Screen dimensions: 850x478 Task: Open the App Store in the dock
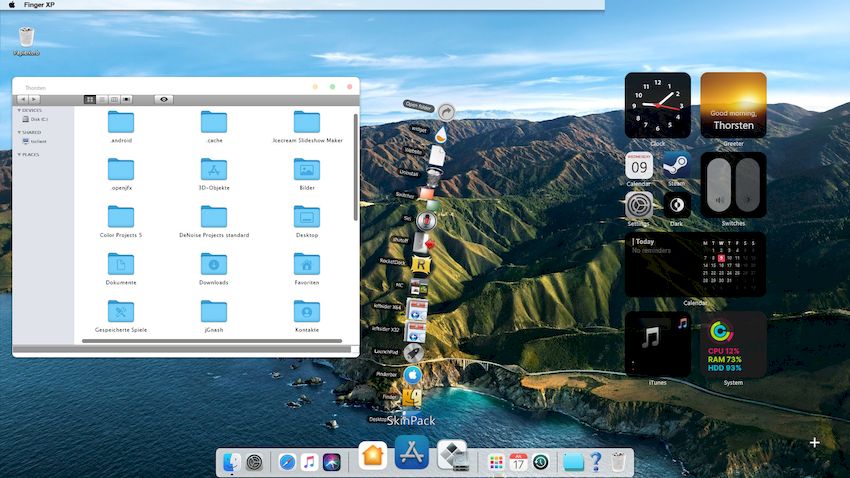[411, 452]
